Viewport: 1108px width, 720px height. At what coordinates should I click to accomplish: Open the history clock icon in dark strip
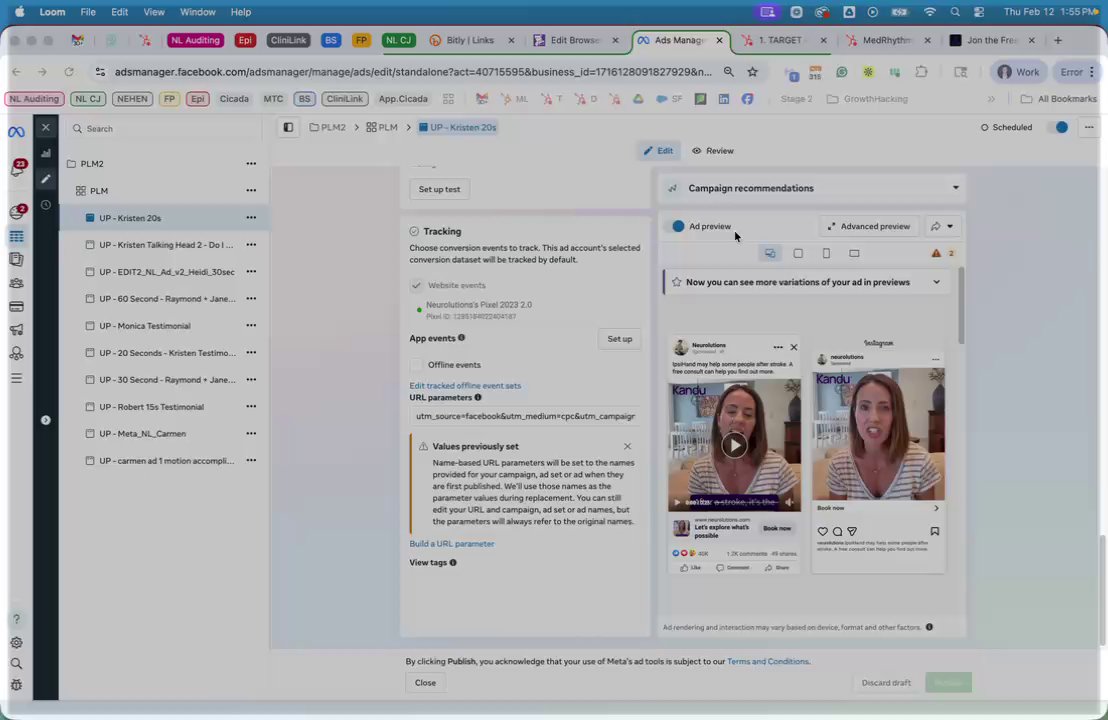pos(46,205)
